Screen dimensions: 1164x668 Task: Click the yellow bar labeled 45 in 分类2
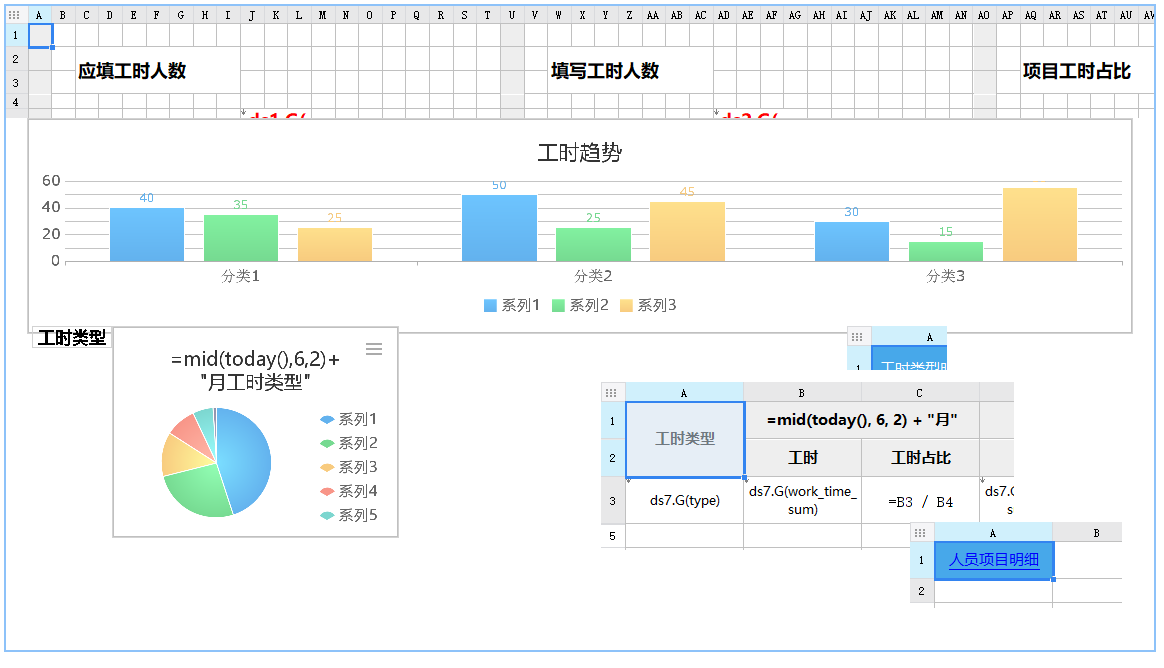point(687,232)
